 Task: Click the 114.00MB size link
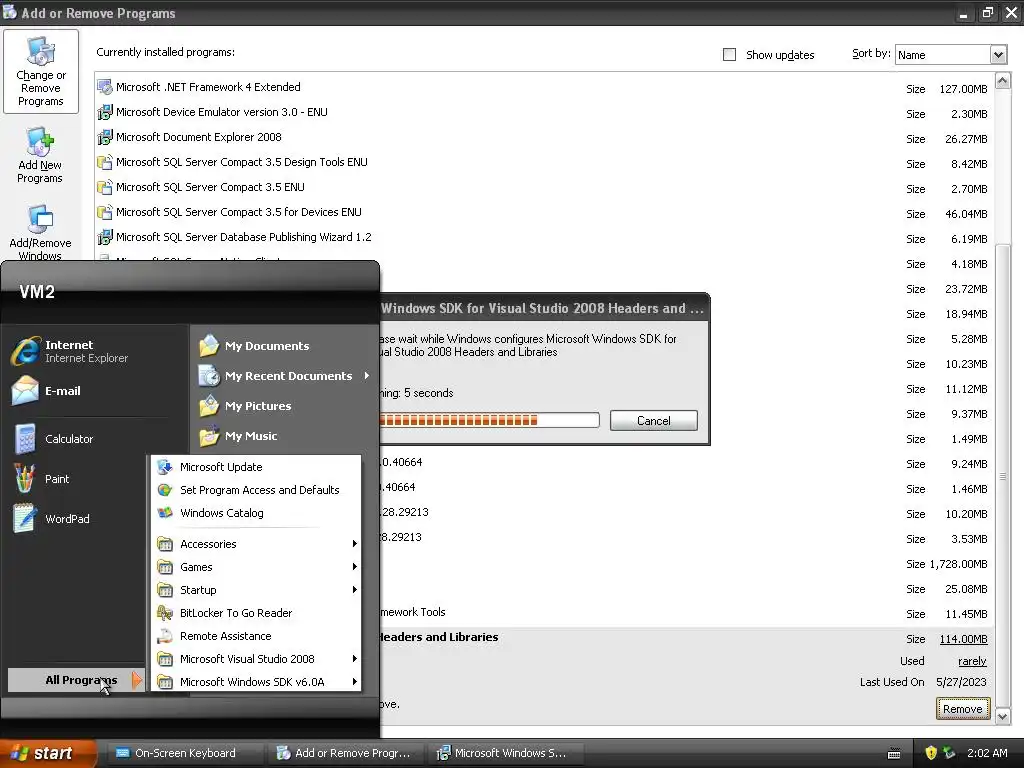[x=963, y=639]
